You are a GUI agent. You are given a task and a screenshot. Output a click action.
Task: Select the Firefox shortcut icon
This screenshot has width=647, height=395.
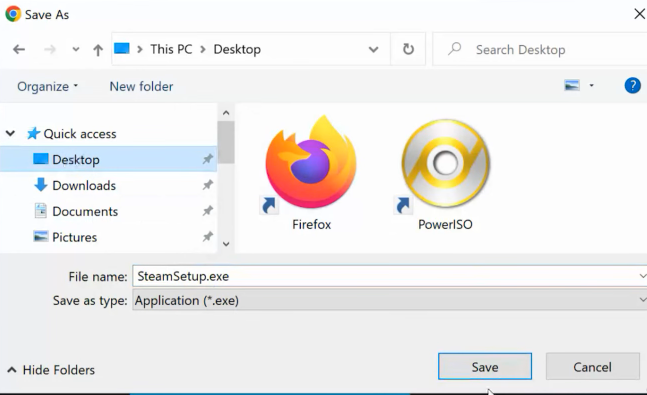pos(311,163)
